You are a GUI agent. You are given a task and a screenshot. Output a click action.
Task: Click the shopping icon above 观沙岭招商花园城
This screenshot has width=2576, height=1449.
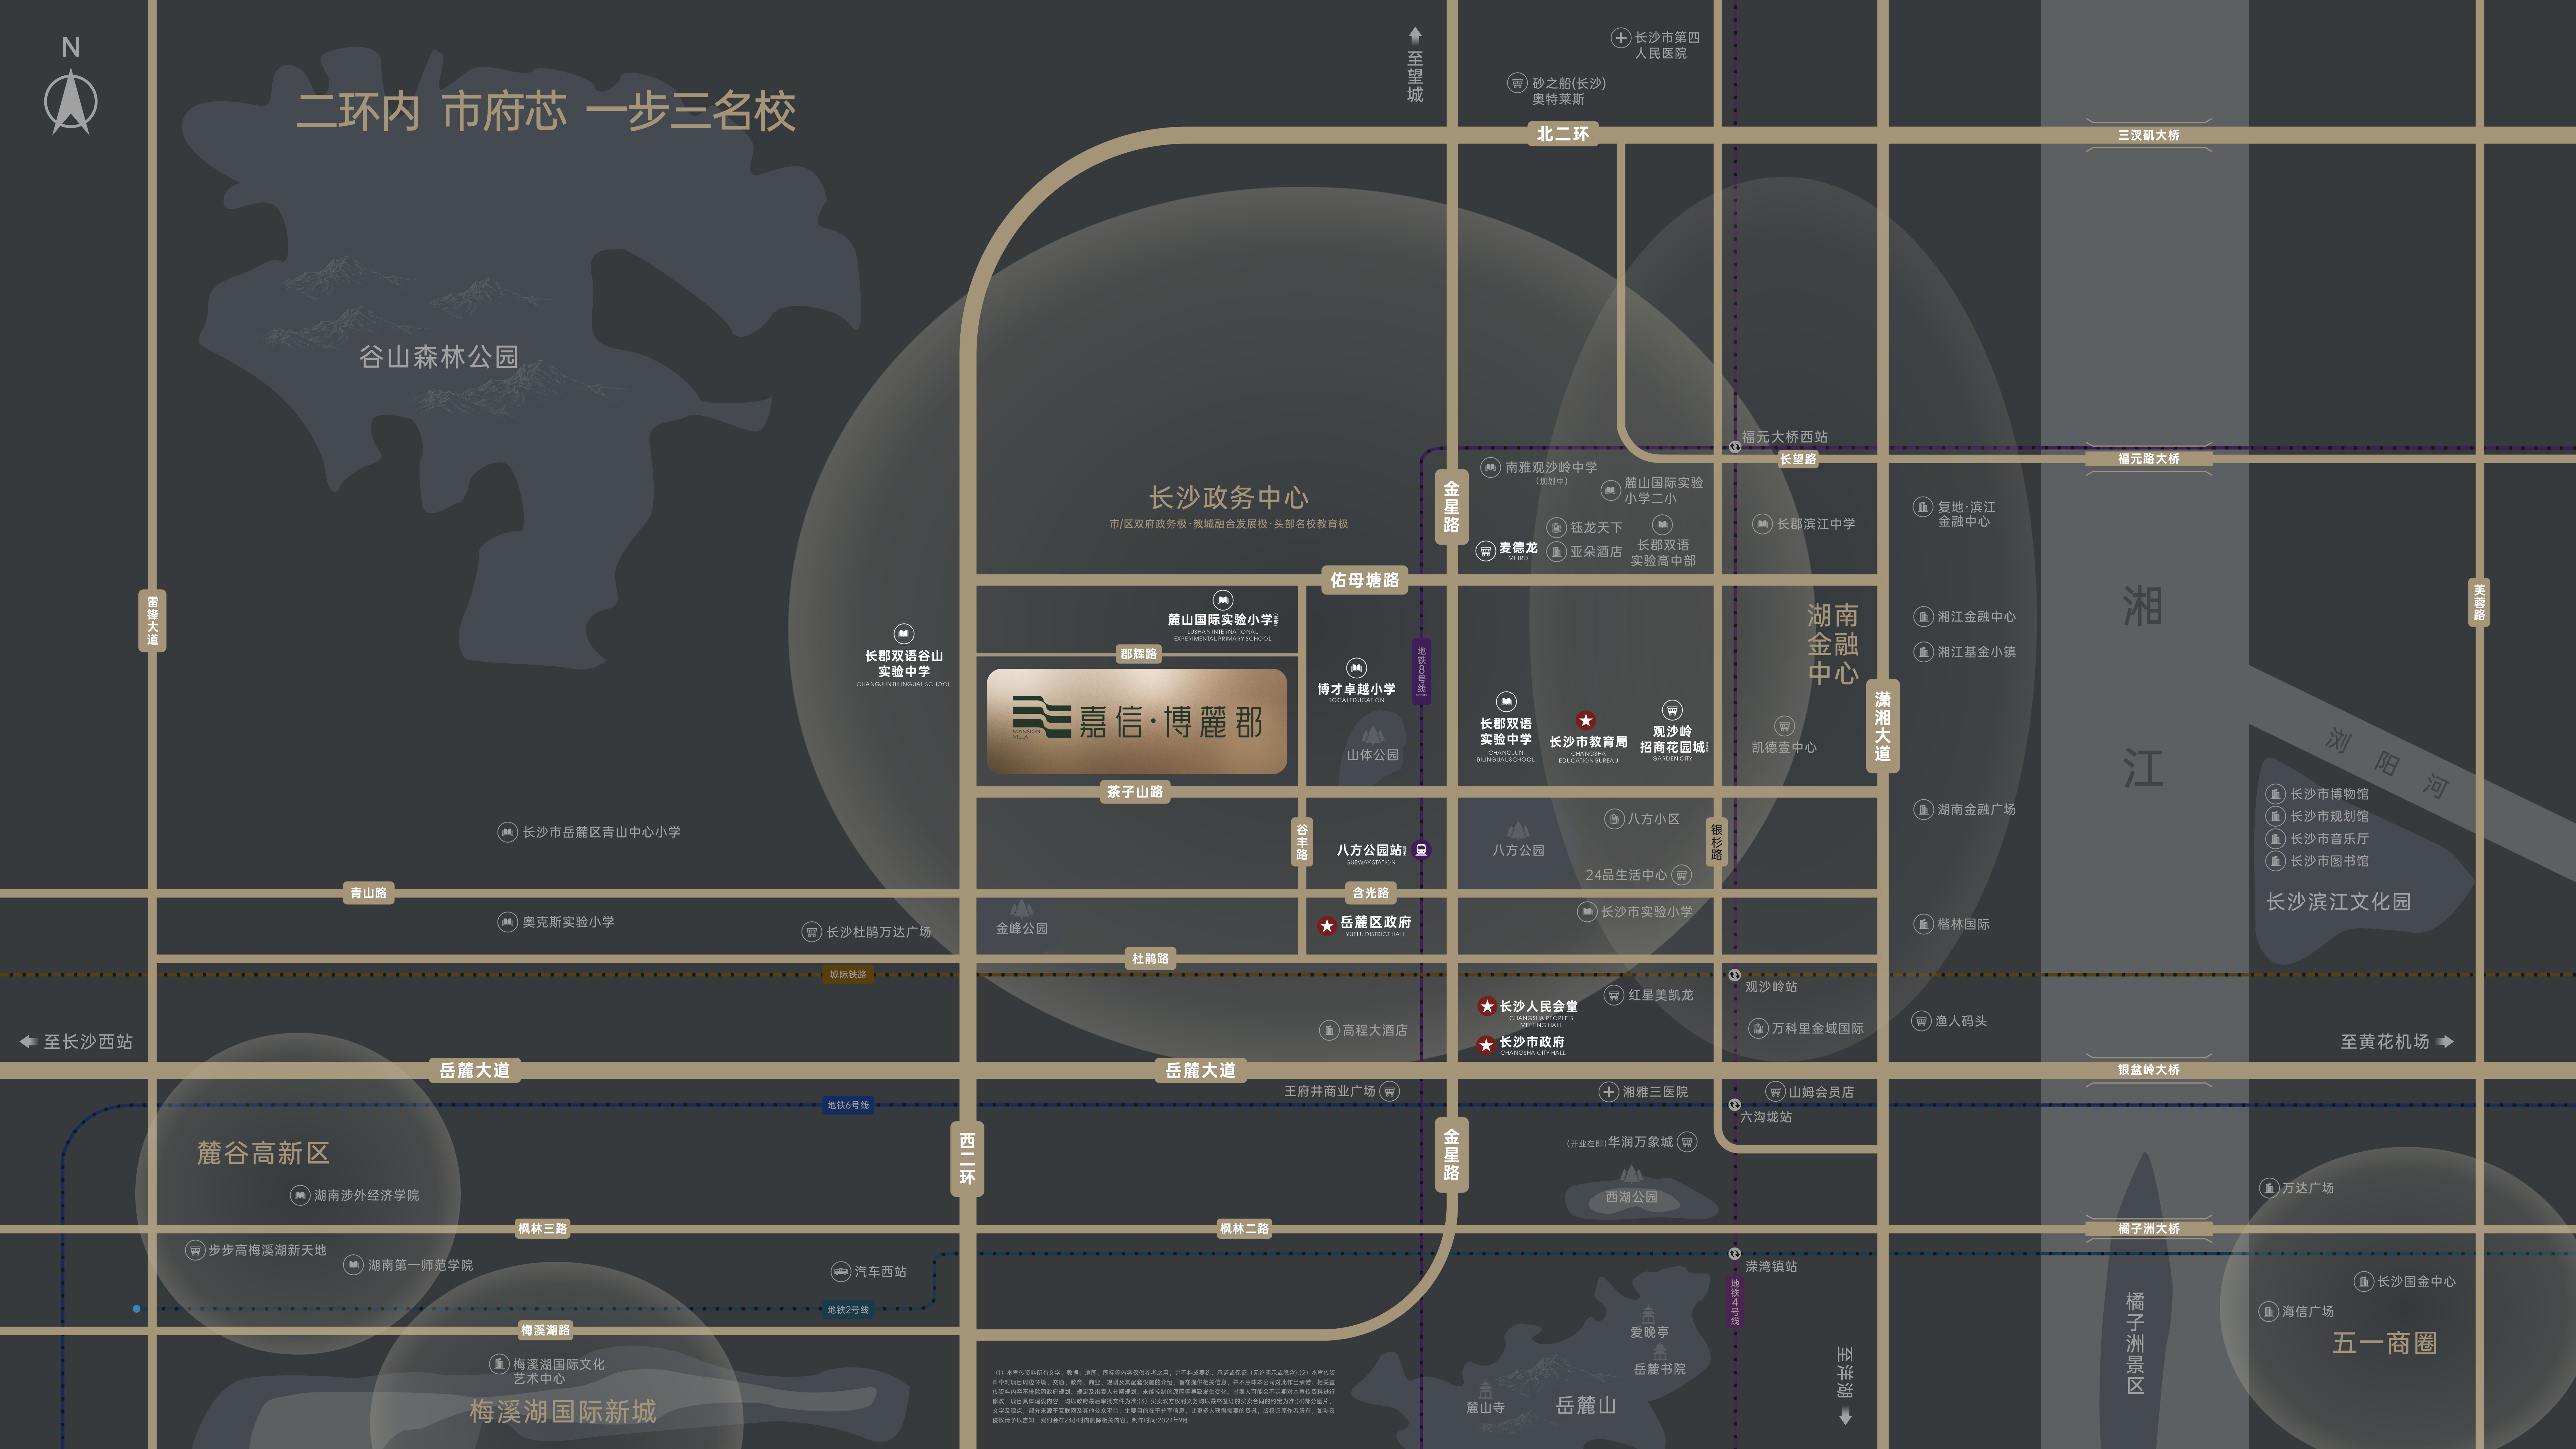pyautogui.click(x=1672, y=710)
